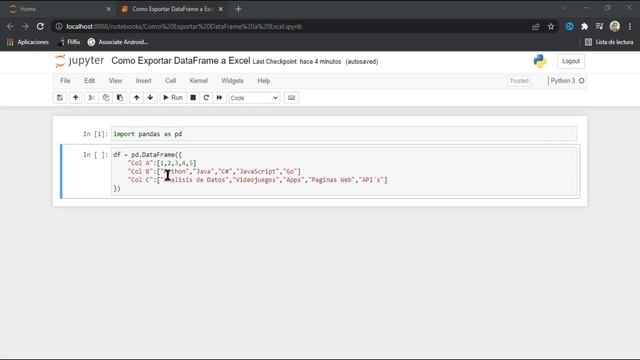This screenshot has height=360, width=640.
Task: Click the Python logo icon
Action: 540,61
